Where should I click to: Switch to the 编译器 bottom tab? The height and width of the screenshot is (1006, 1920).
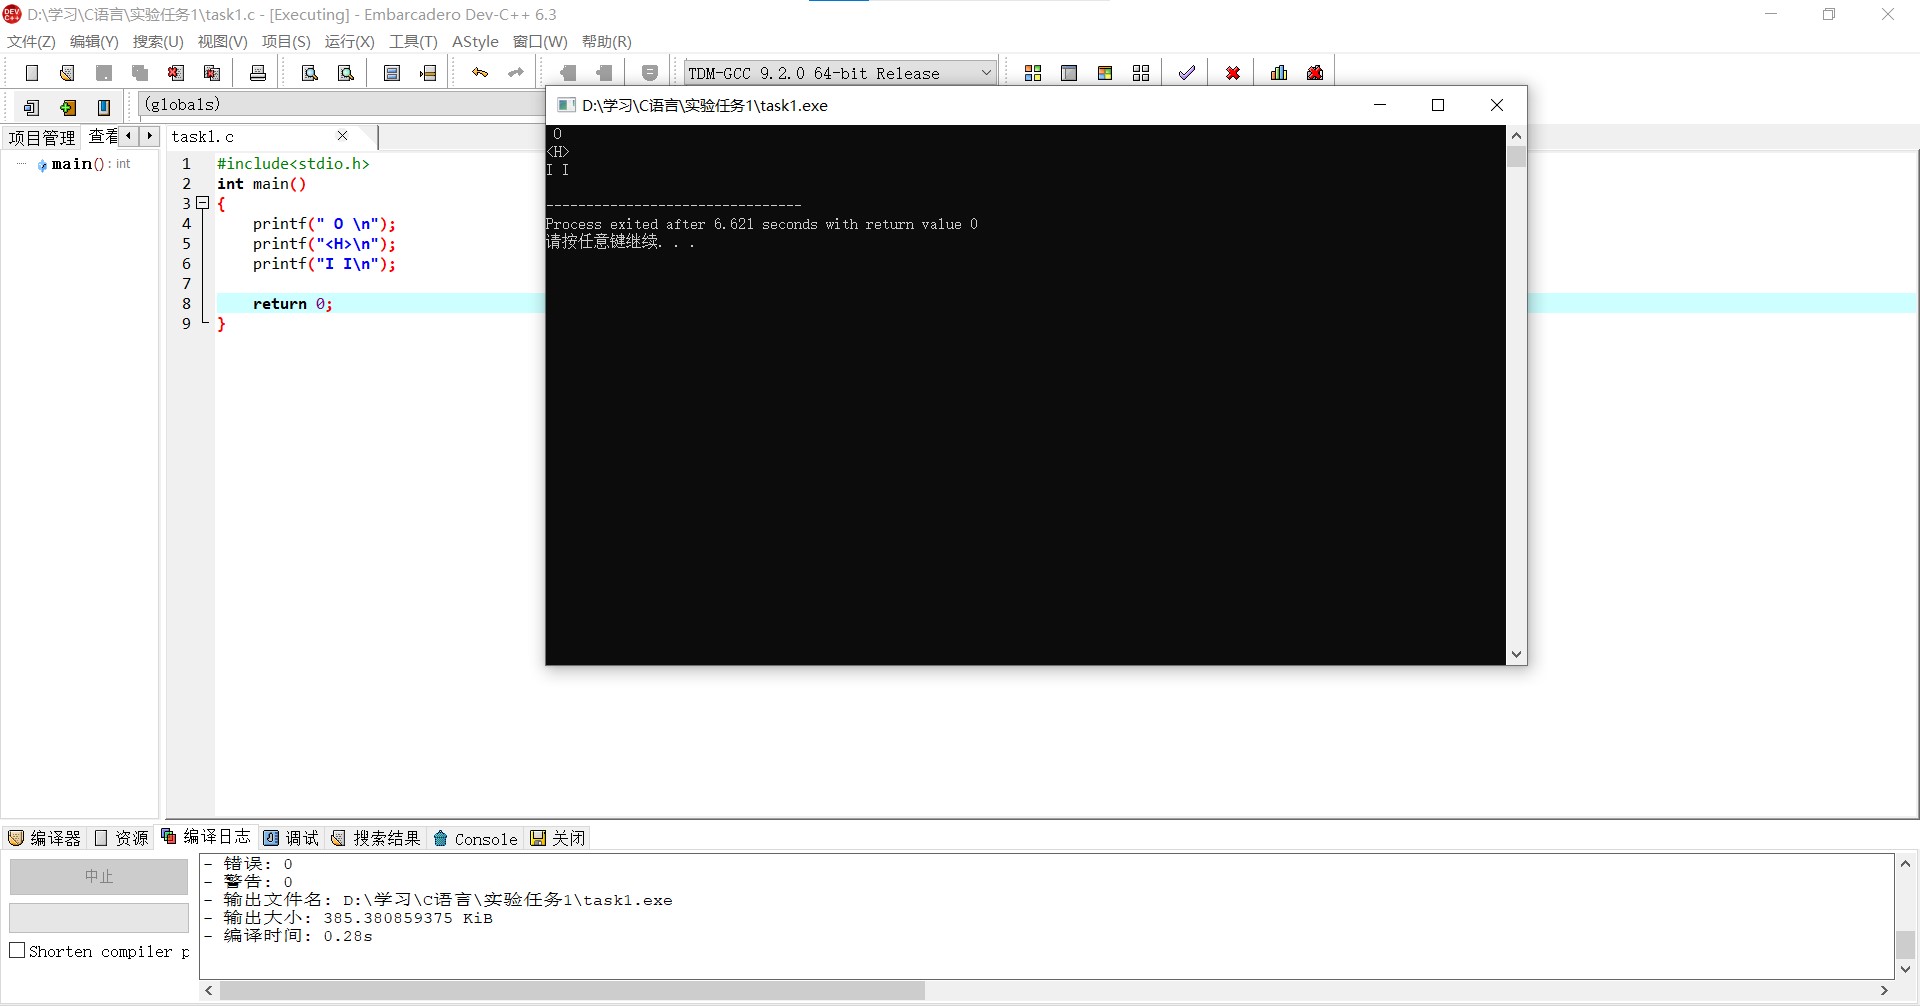click(x=45, y=838)
